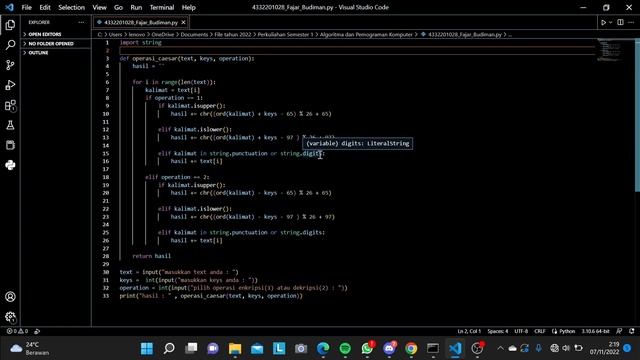Screen dimensions: 640x360
Task: Open the Python view in activity bar
Action: tap(10, 165)
